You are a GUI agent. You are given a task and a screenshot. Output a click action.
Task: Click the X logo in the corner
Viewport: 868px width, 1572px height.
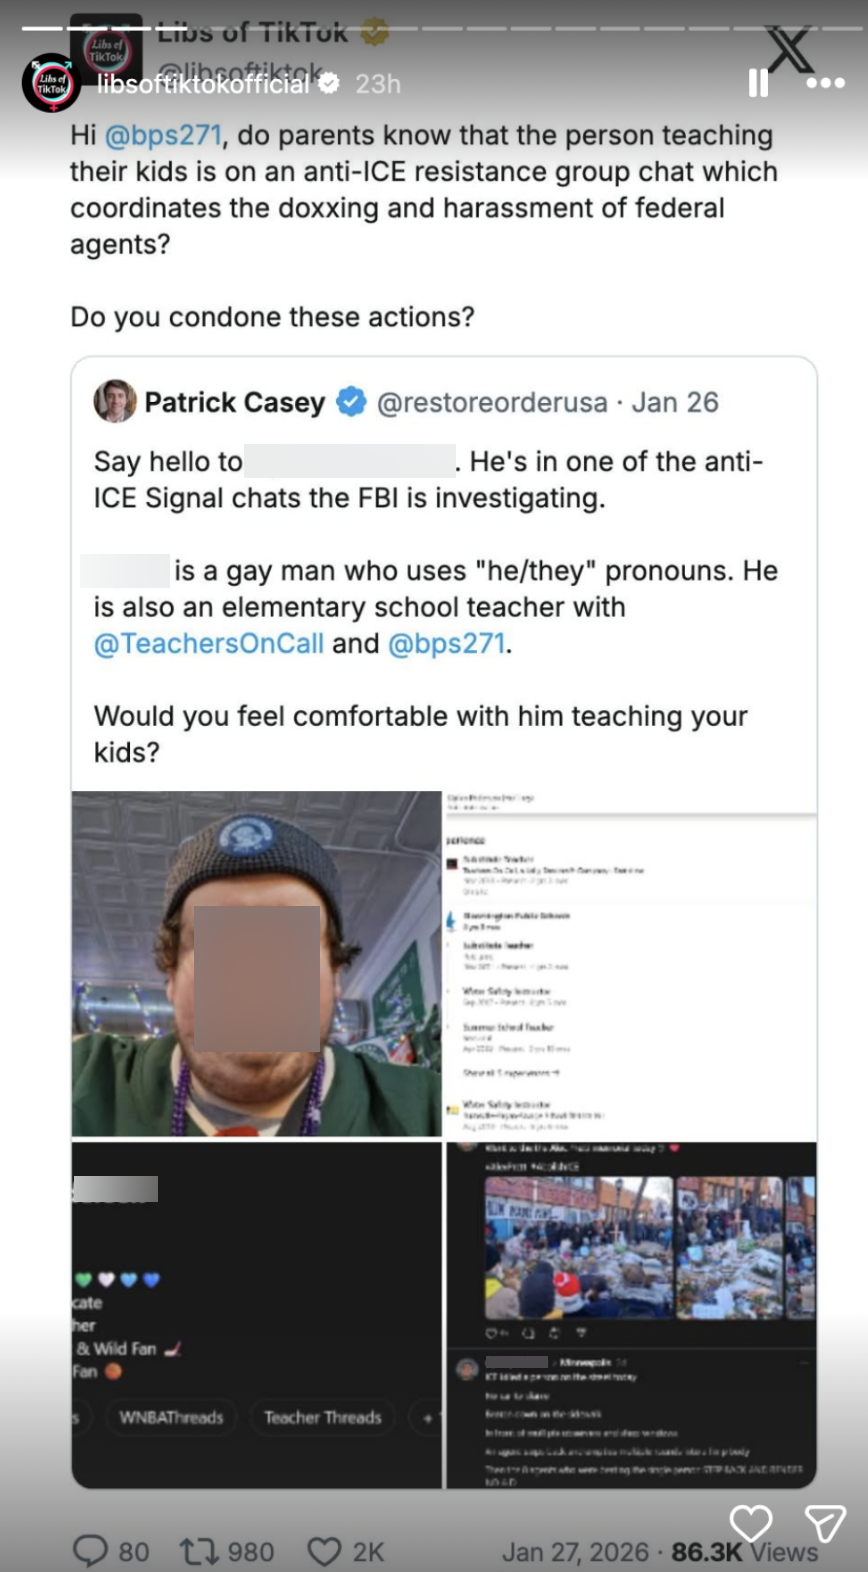click(x=790, y=48)
